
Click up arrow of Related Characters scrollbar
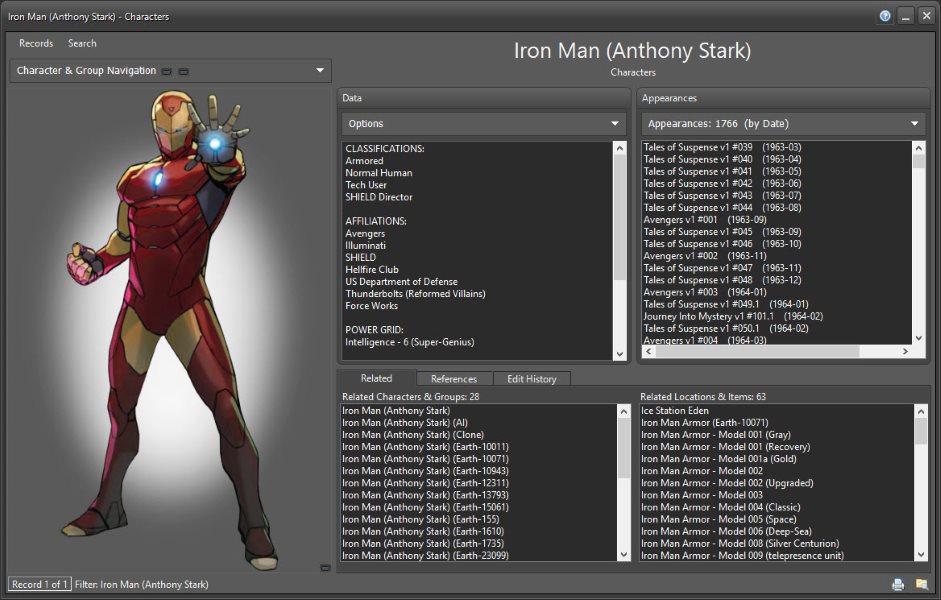[624, 412]
